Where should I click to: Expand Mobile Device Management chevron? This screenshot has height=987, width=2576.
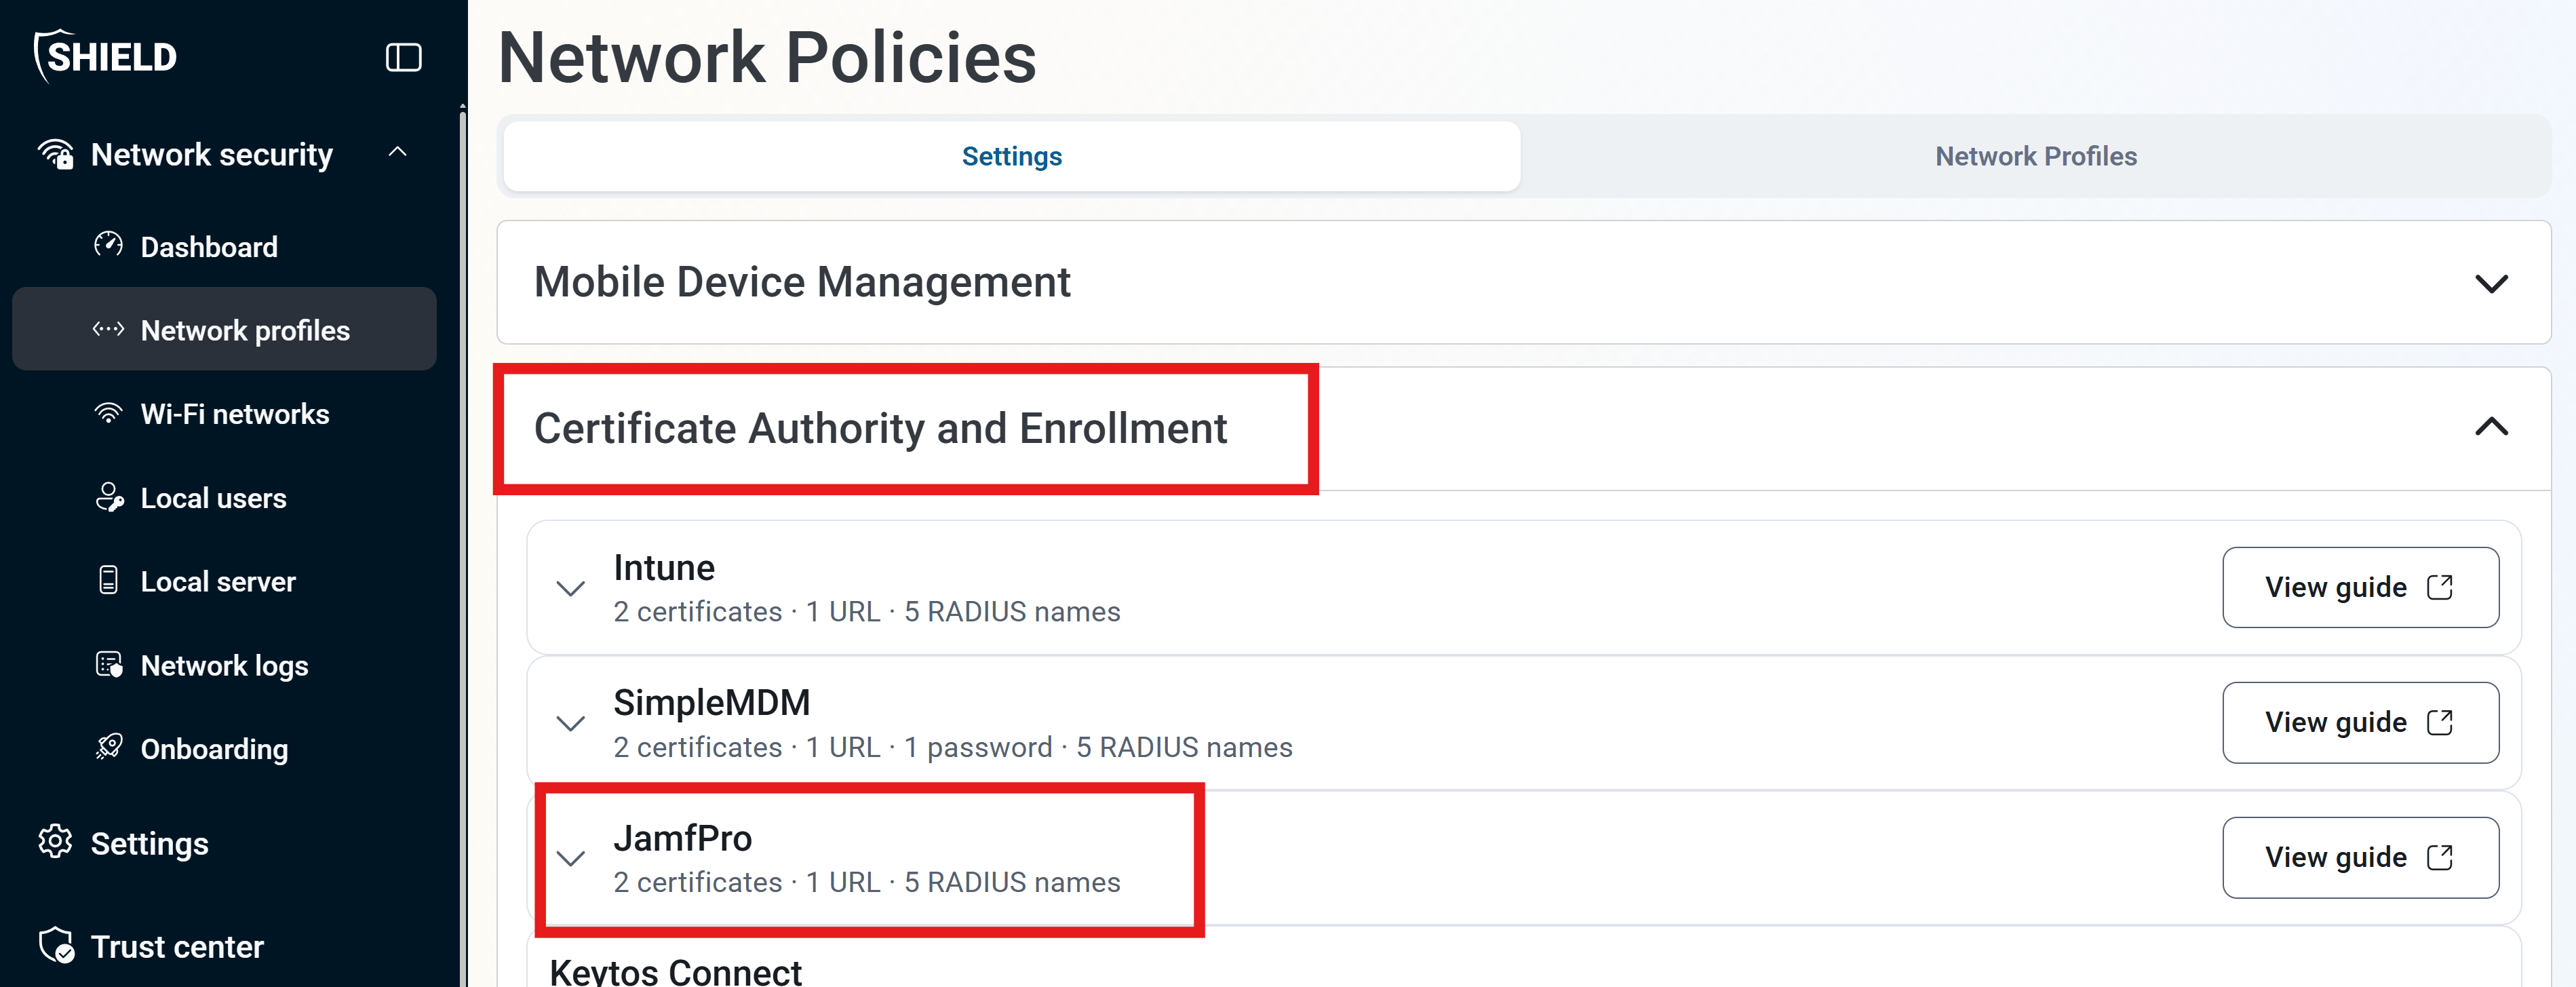tap(2491, 283)
